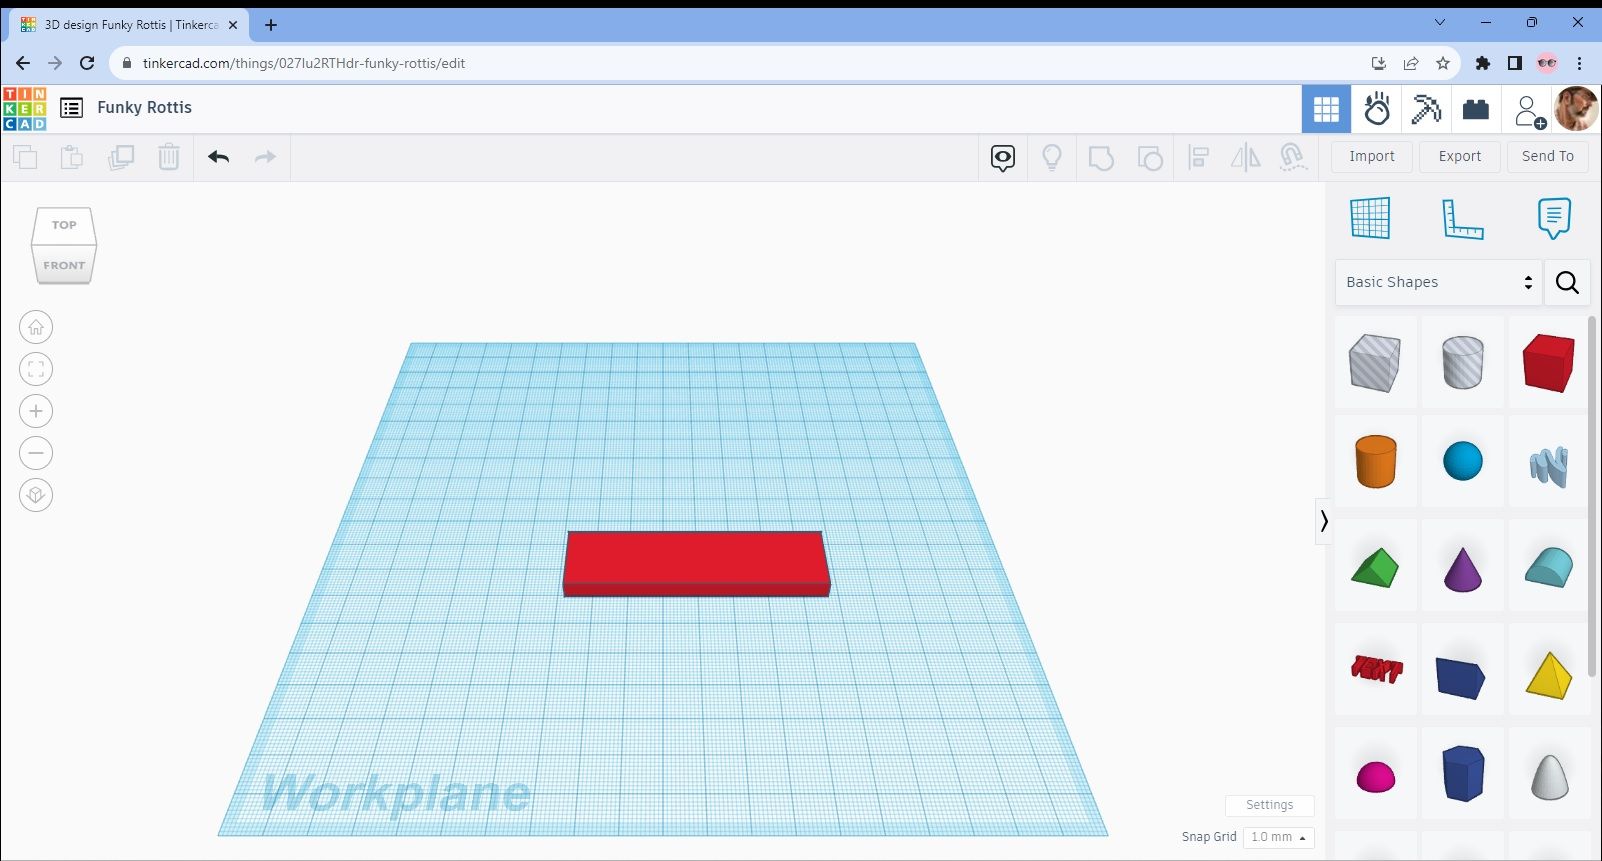Invite collaborators with add-person icon

[1528, 110]
